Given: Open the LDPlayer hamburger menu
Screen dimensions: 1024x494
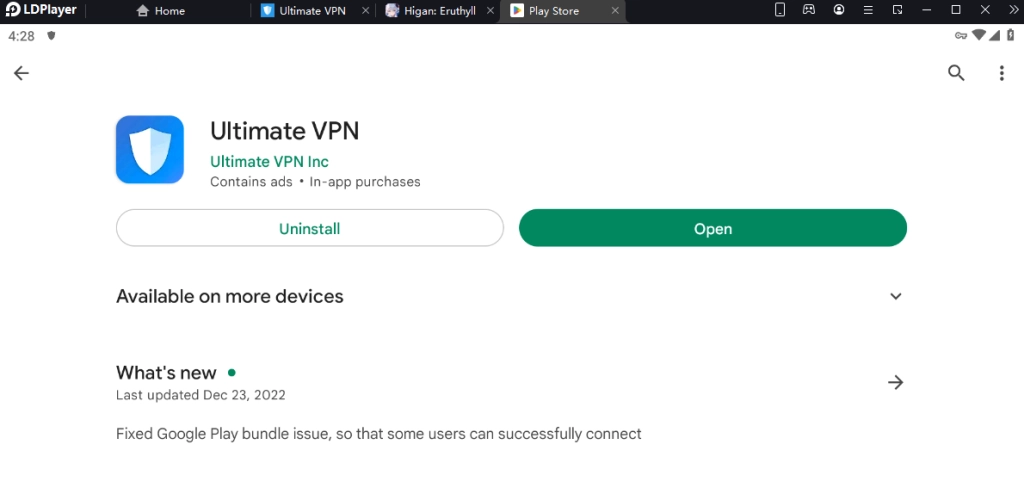Looking at the screenshot, I should coord(867,10).
